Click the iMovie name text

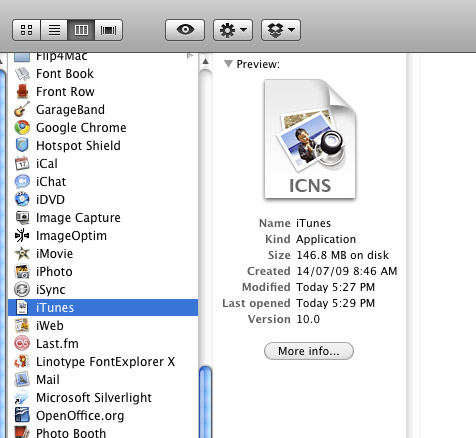point(54,254)
